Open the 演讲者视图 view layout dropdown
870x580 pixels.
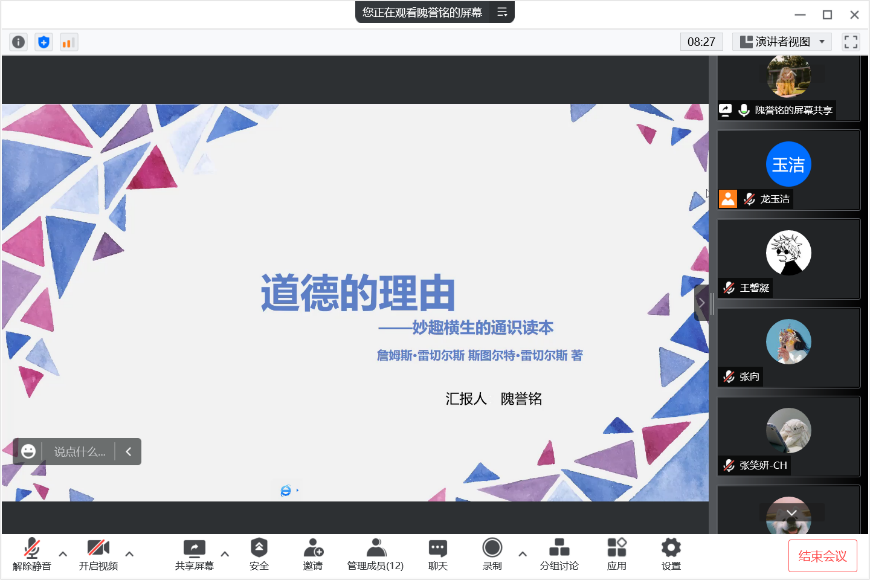782,42
